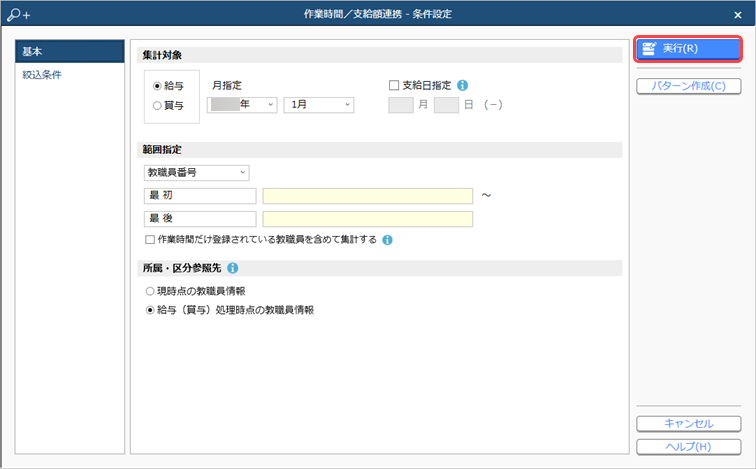Click info icon beside 支給日指定
The height and width of the screenshot is (469, 756).
(462, 85)
